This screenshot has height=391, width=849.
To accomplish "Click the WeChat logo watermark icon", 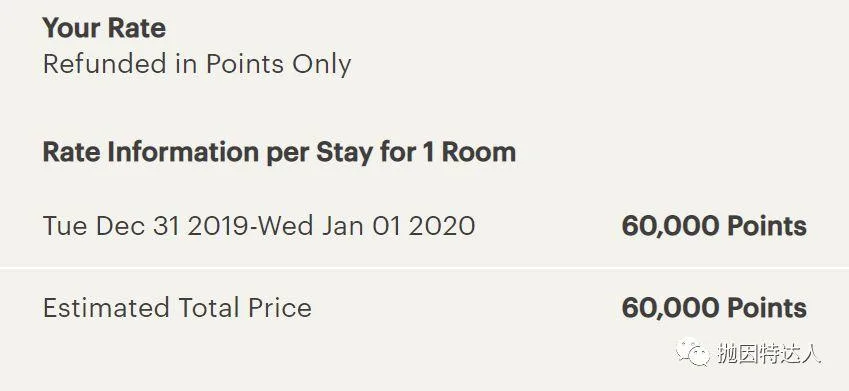I will 694,351.
